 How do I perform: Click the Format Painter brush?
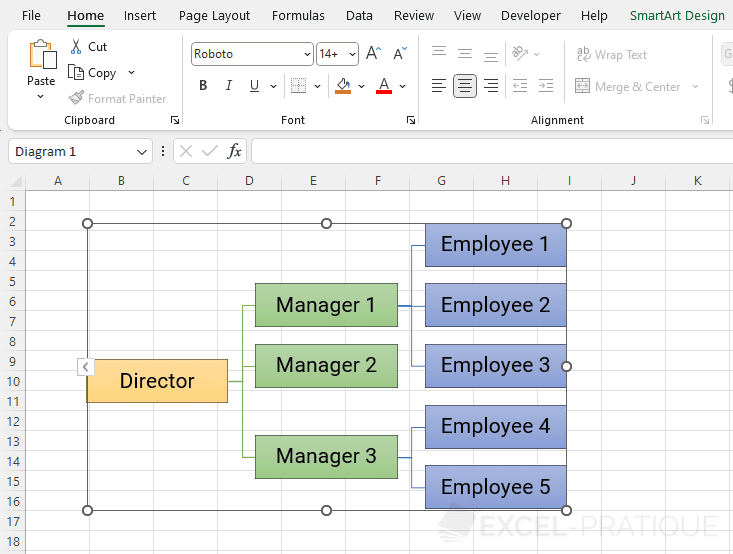(76, 98)
